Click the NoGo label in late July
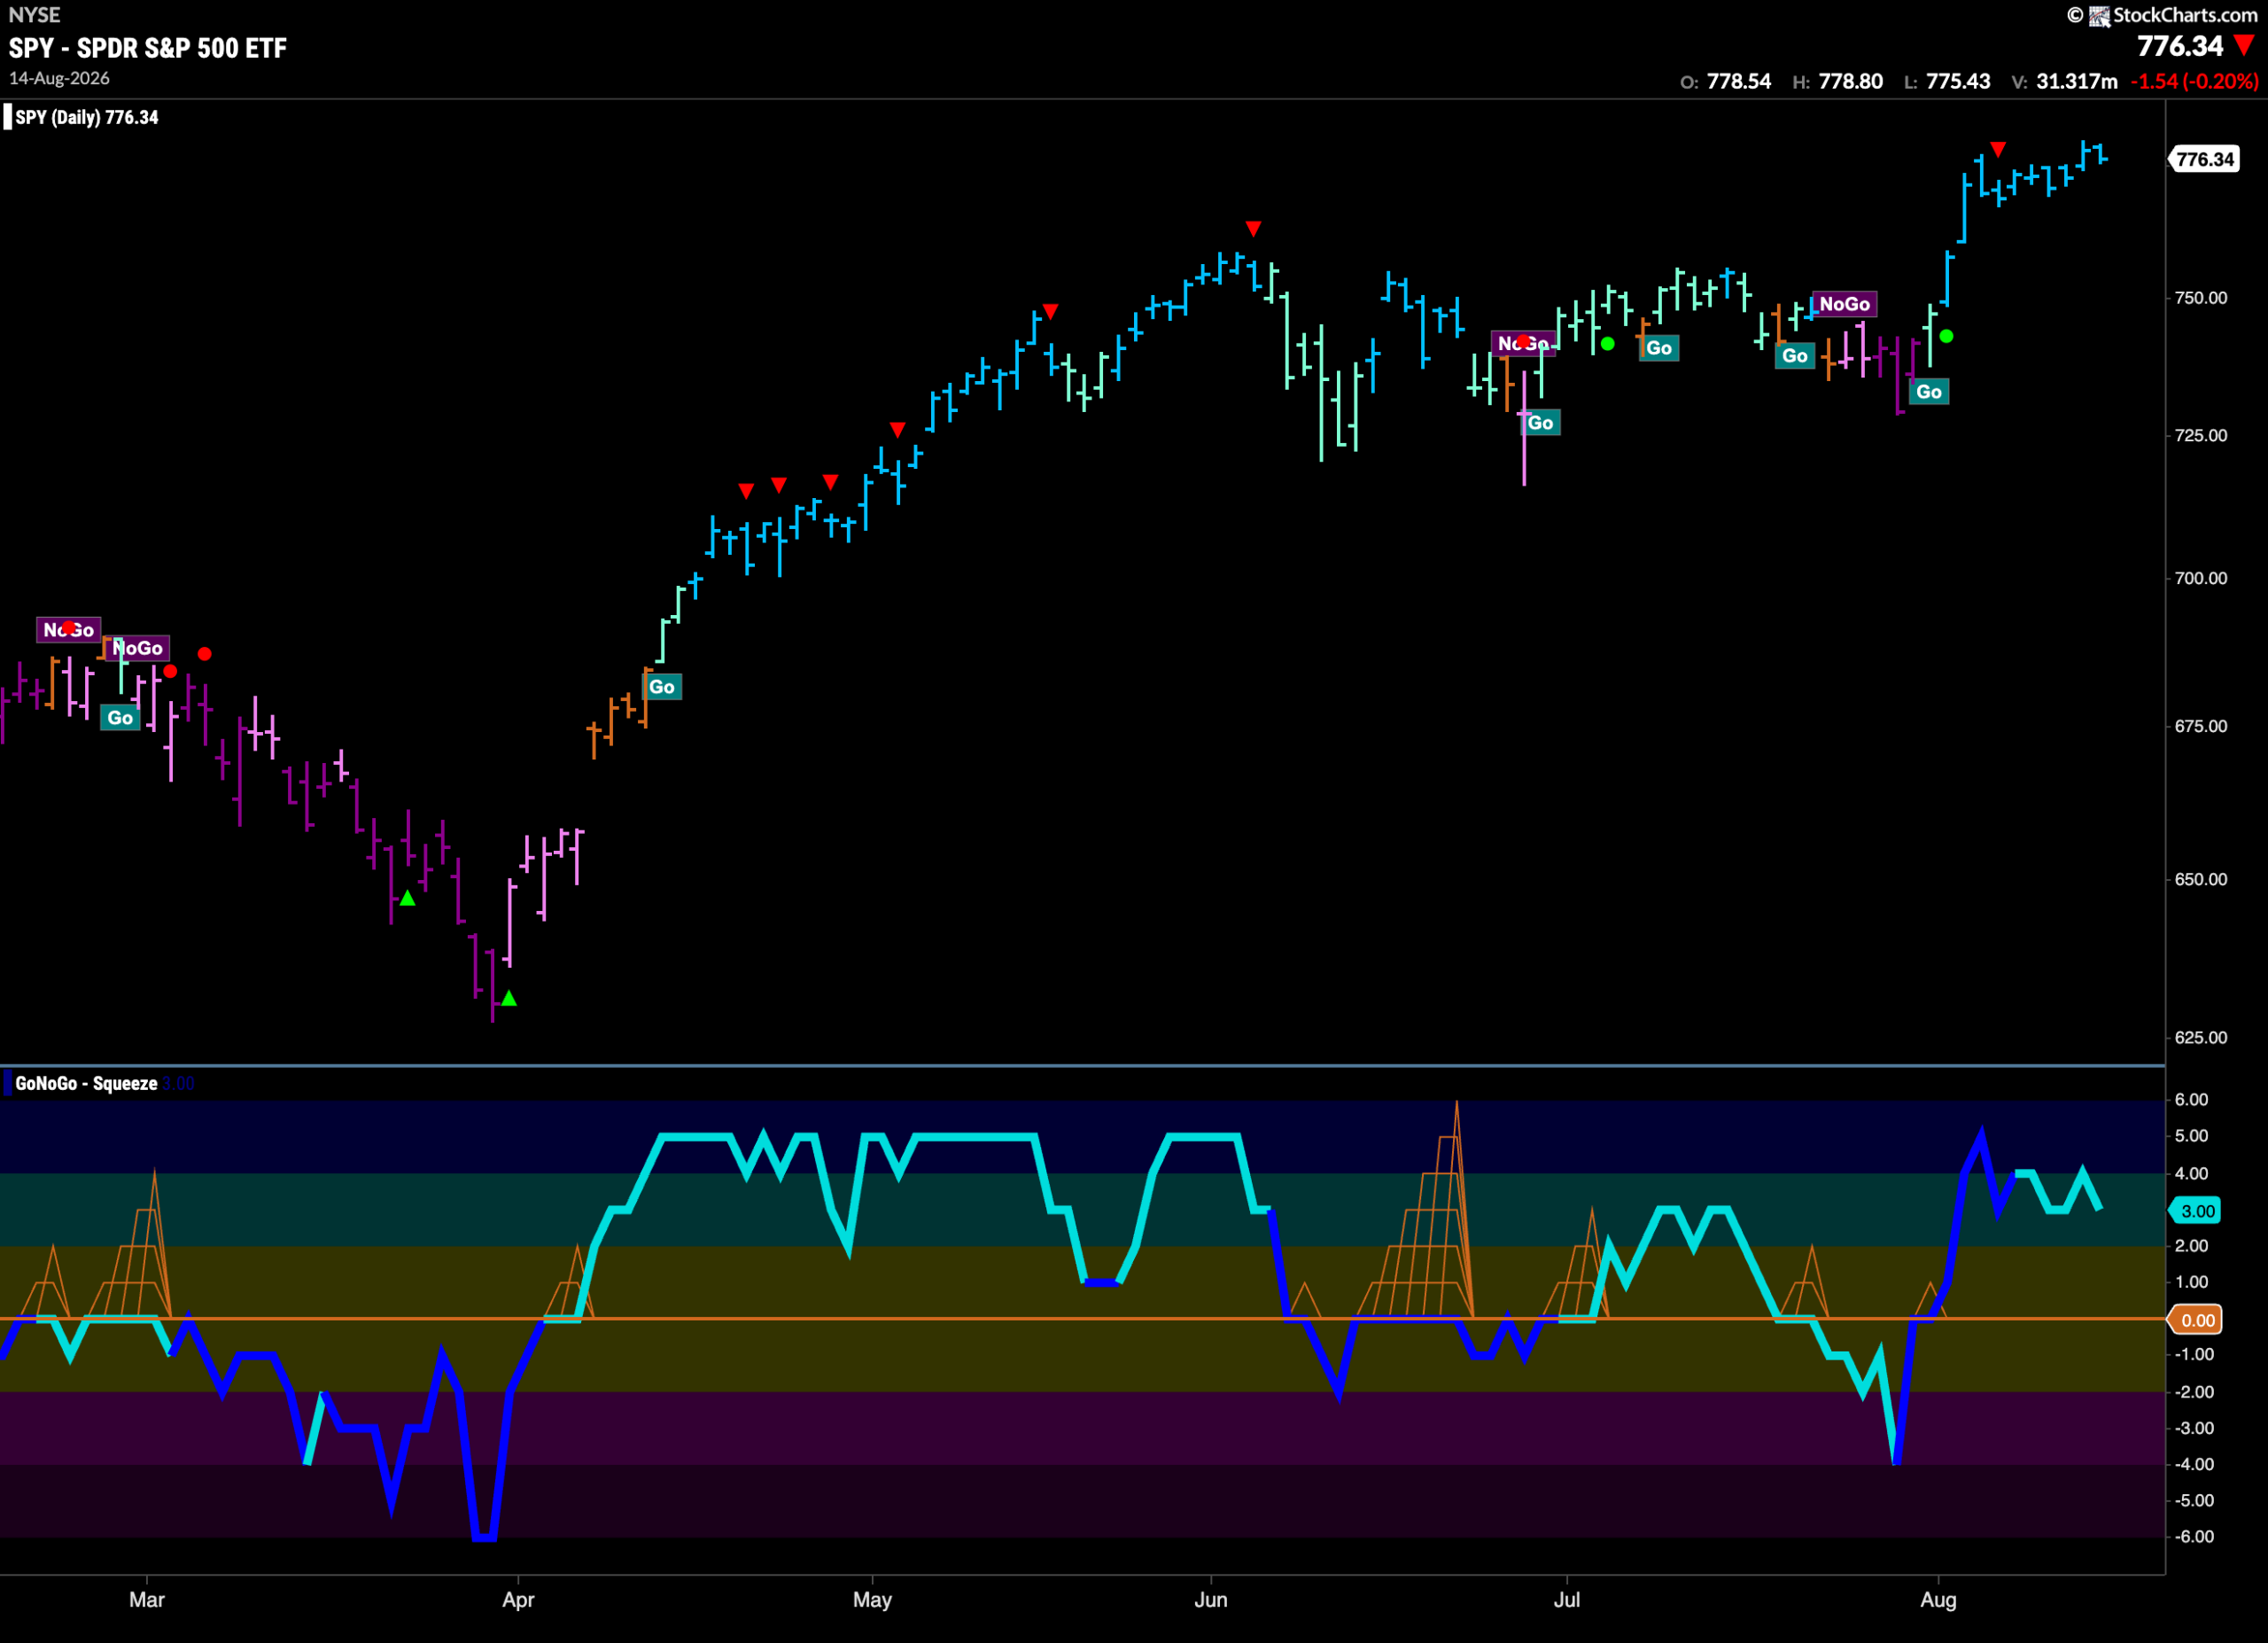The image size is (2268, 1643). 1844,304
